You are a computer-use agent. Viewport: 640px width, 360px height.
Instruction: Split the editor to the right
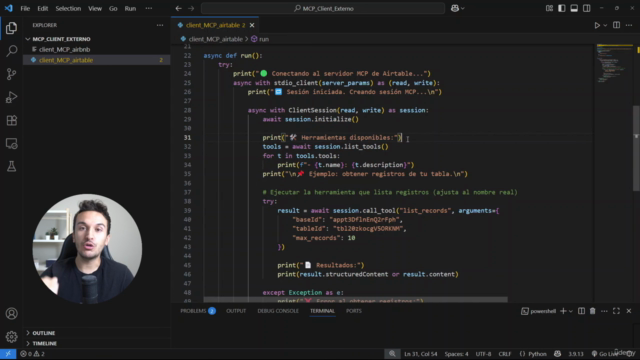point(616,25)
